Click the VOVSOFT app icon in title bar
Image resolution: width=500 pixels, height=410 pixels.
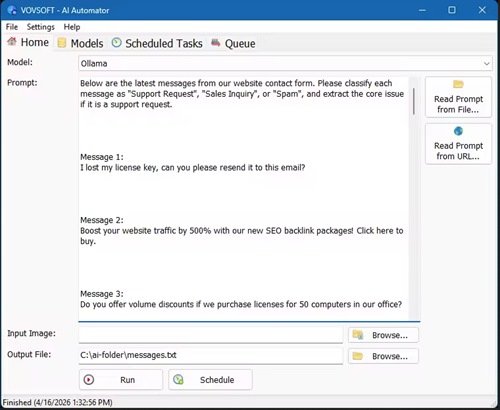[x=12, y=10]
